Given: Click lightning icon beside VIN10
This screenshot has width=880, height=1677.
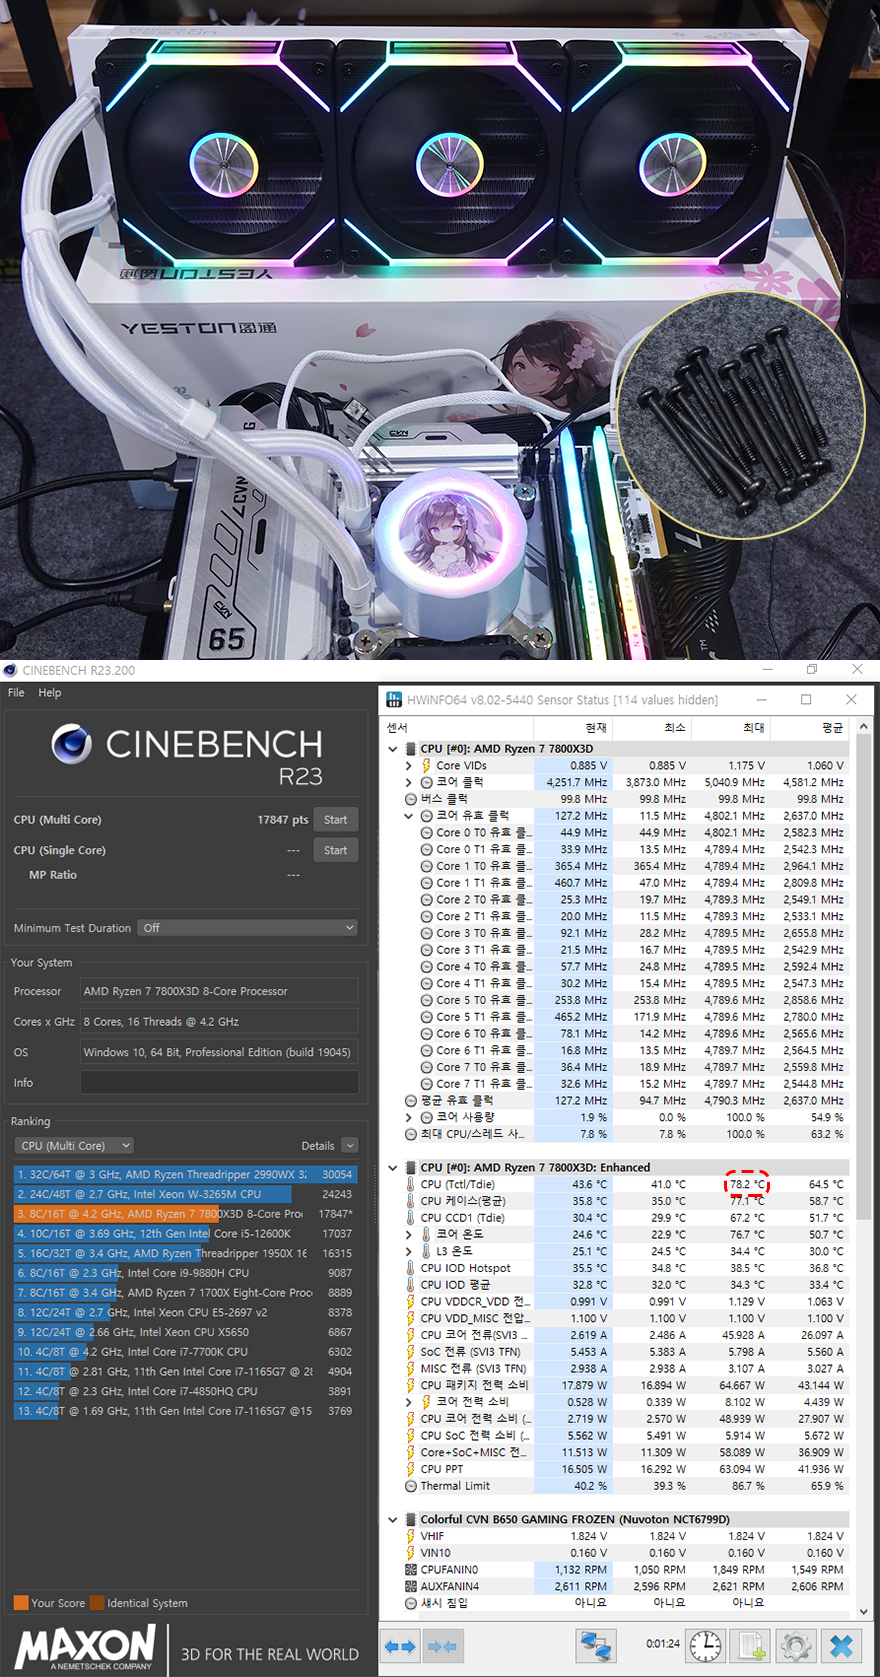Looking at the screenshot, I should (x=410, y=1553).
